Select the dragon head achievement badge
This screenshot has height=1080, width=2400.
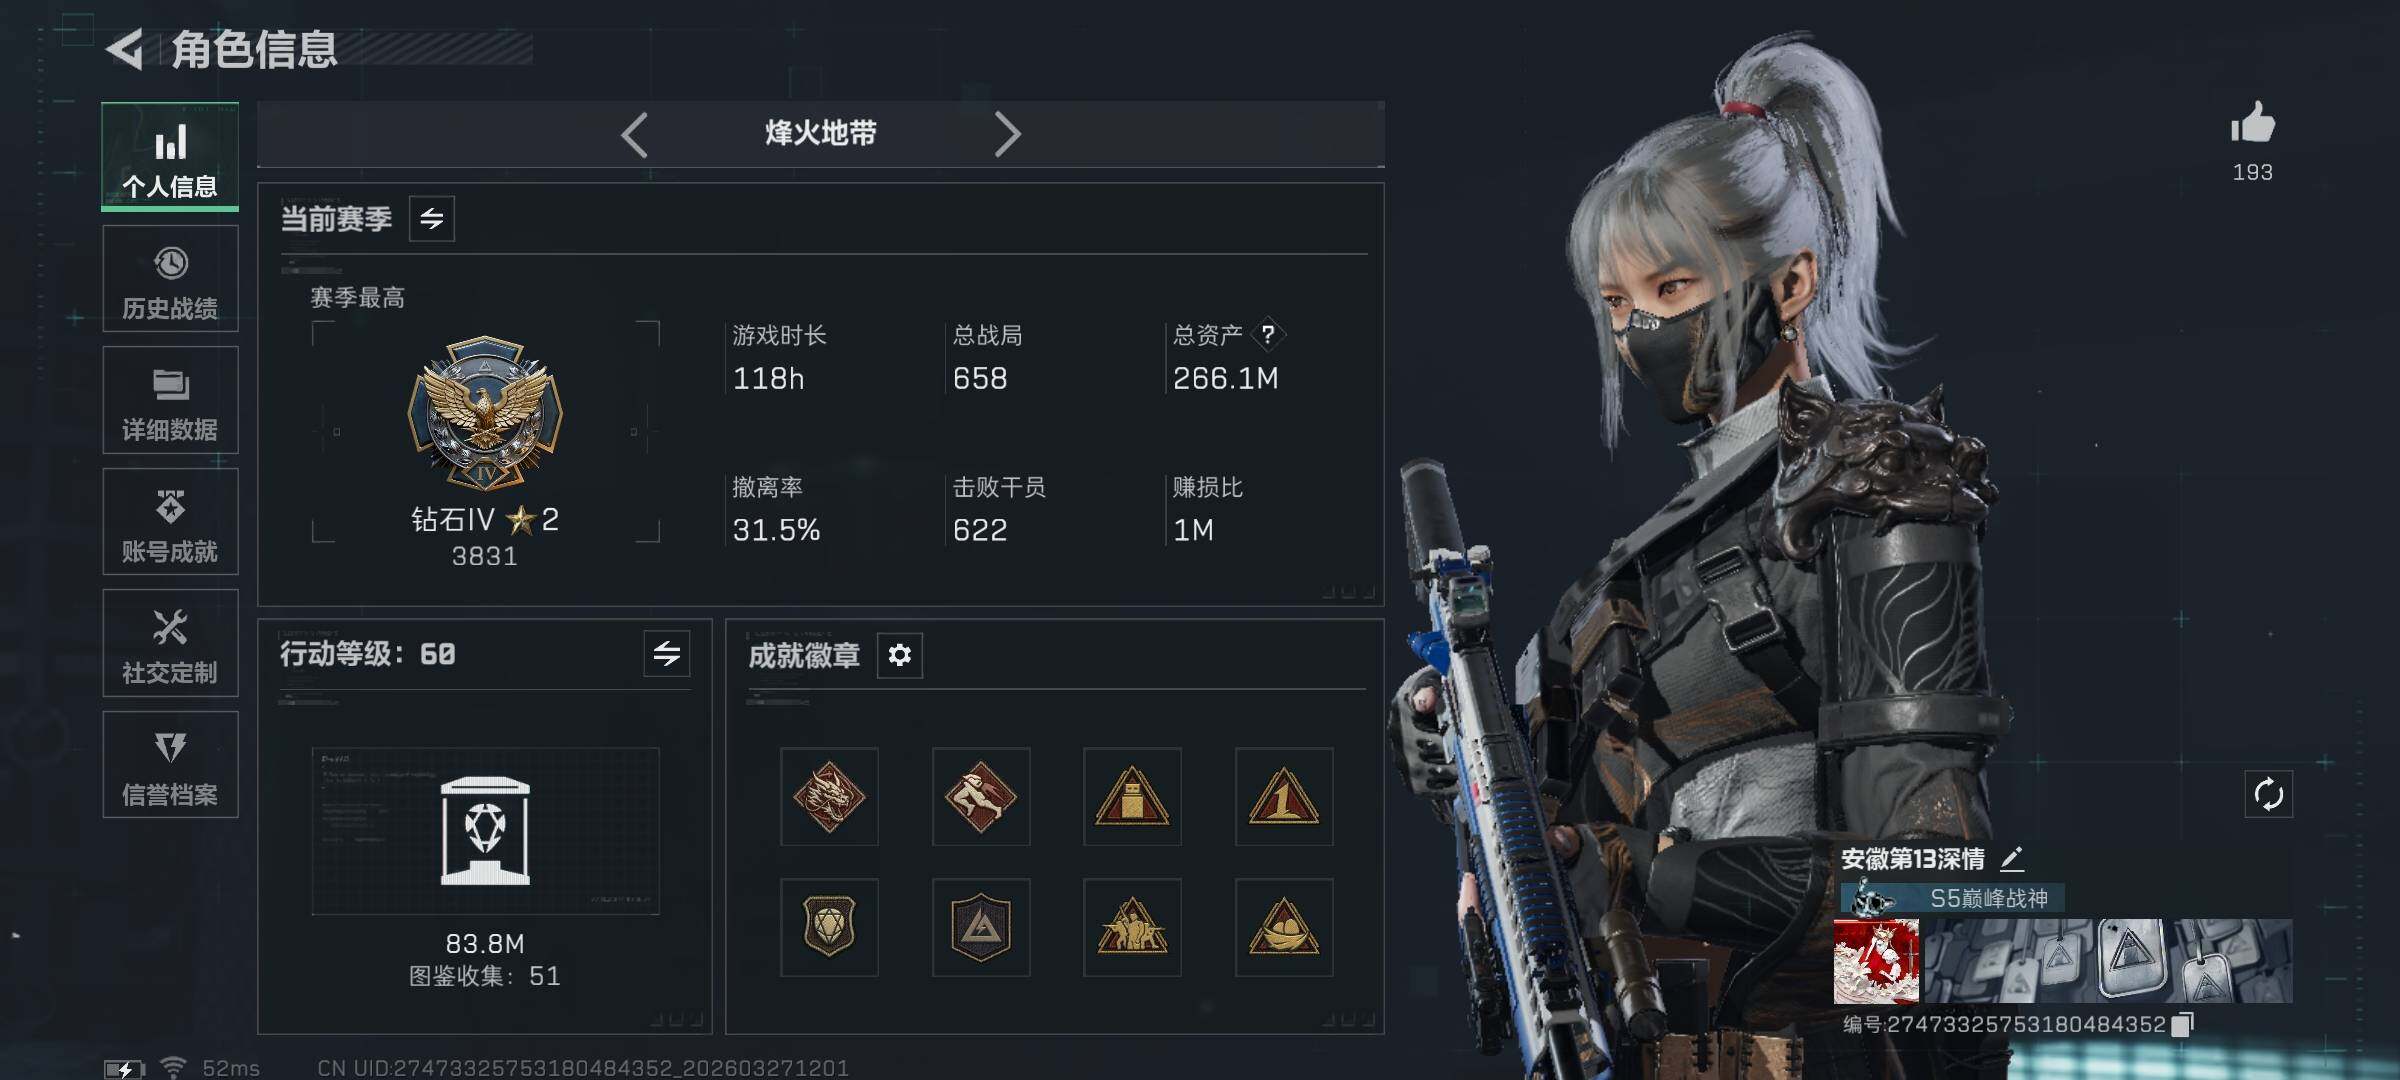point(829,797)
